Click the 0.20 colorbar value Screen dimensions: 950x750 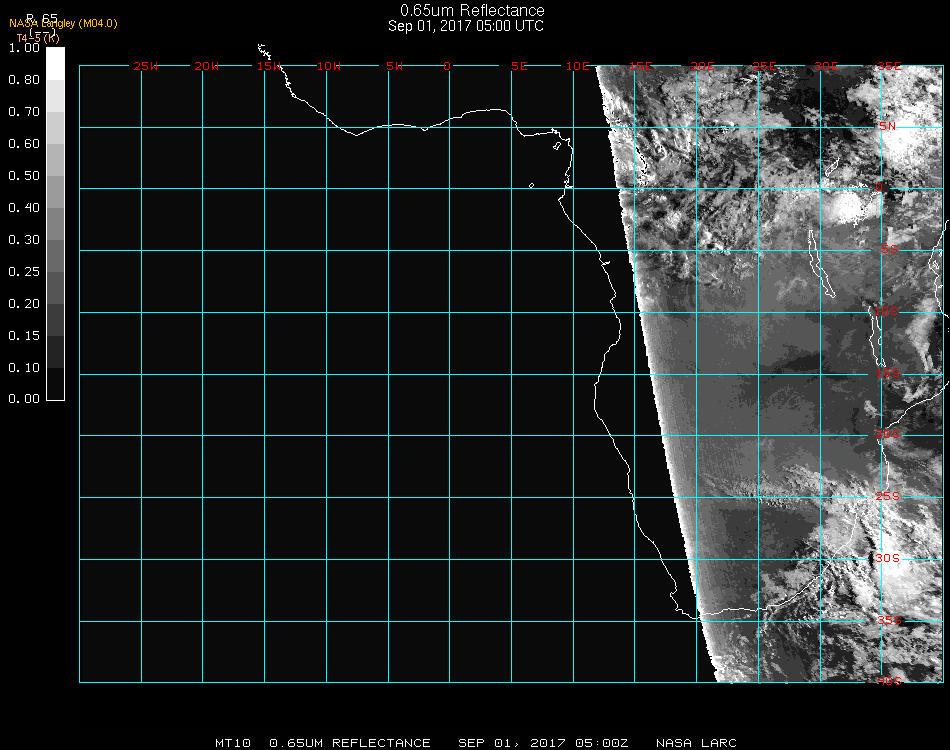[x=24, y=304]
